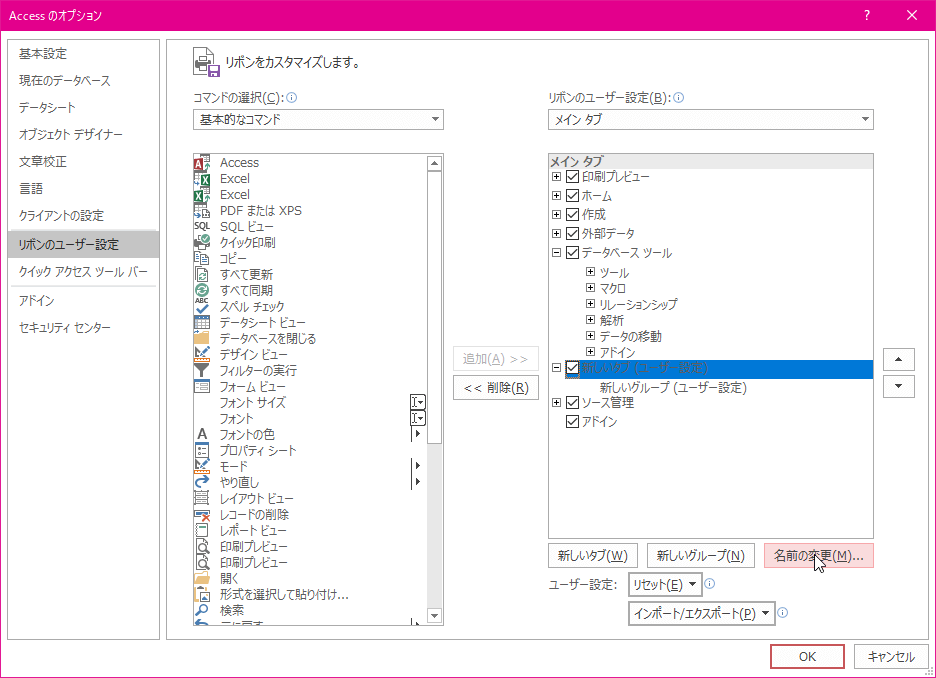Click the フォーム ビュー icon
Screen dimensions: 936x678
coord(202,387)
